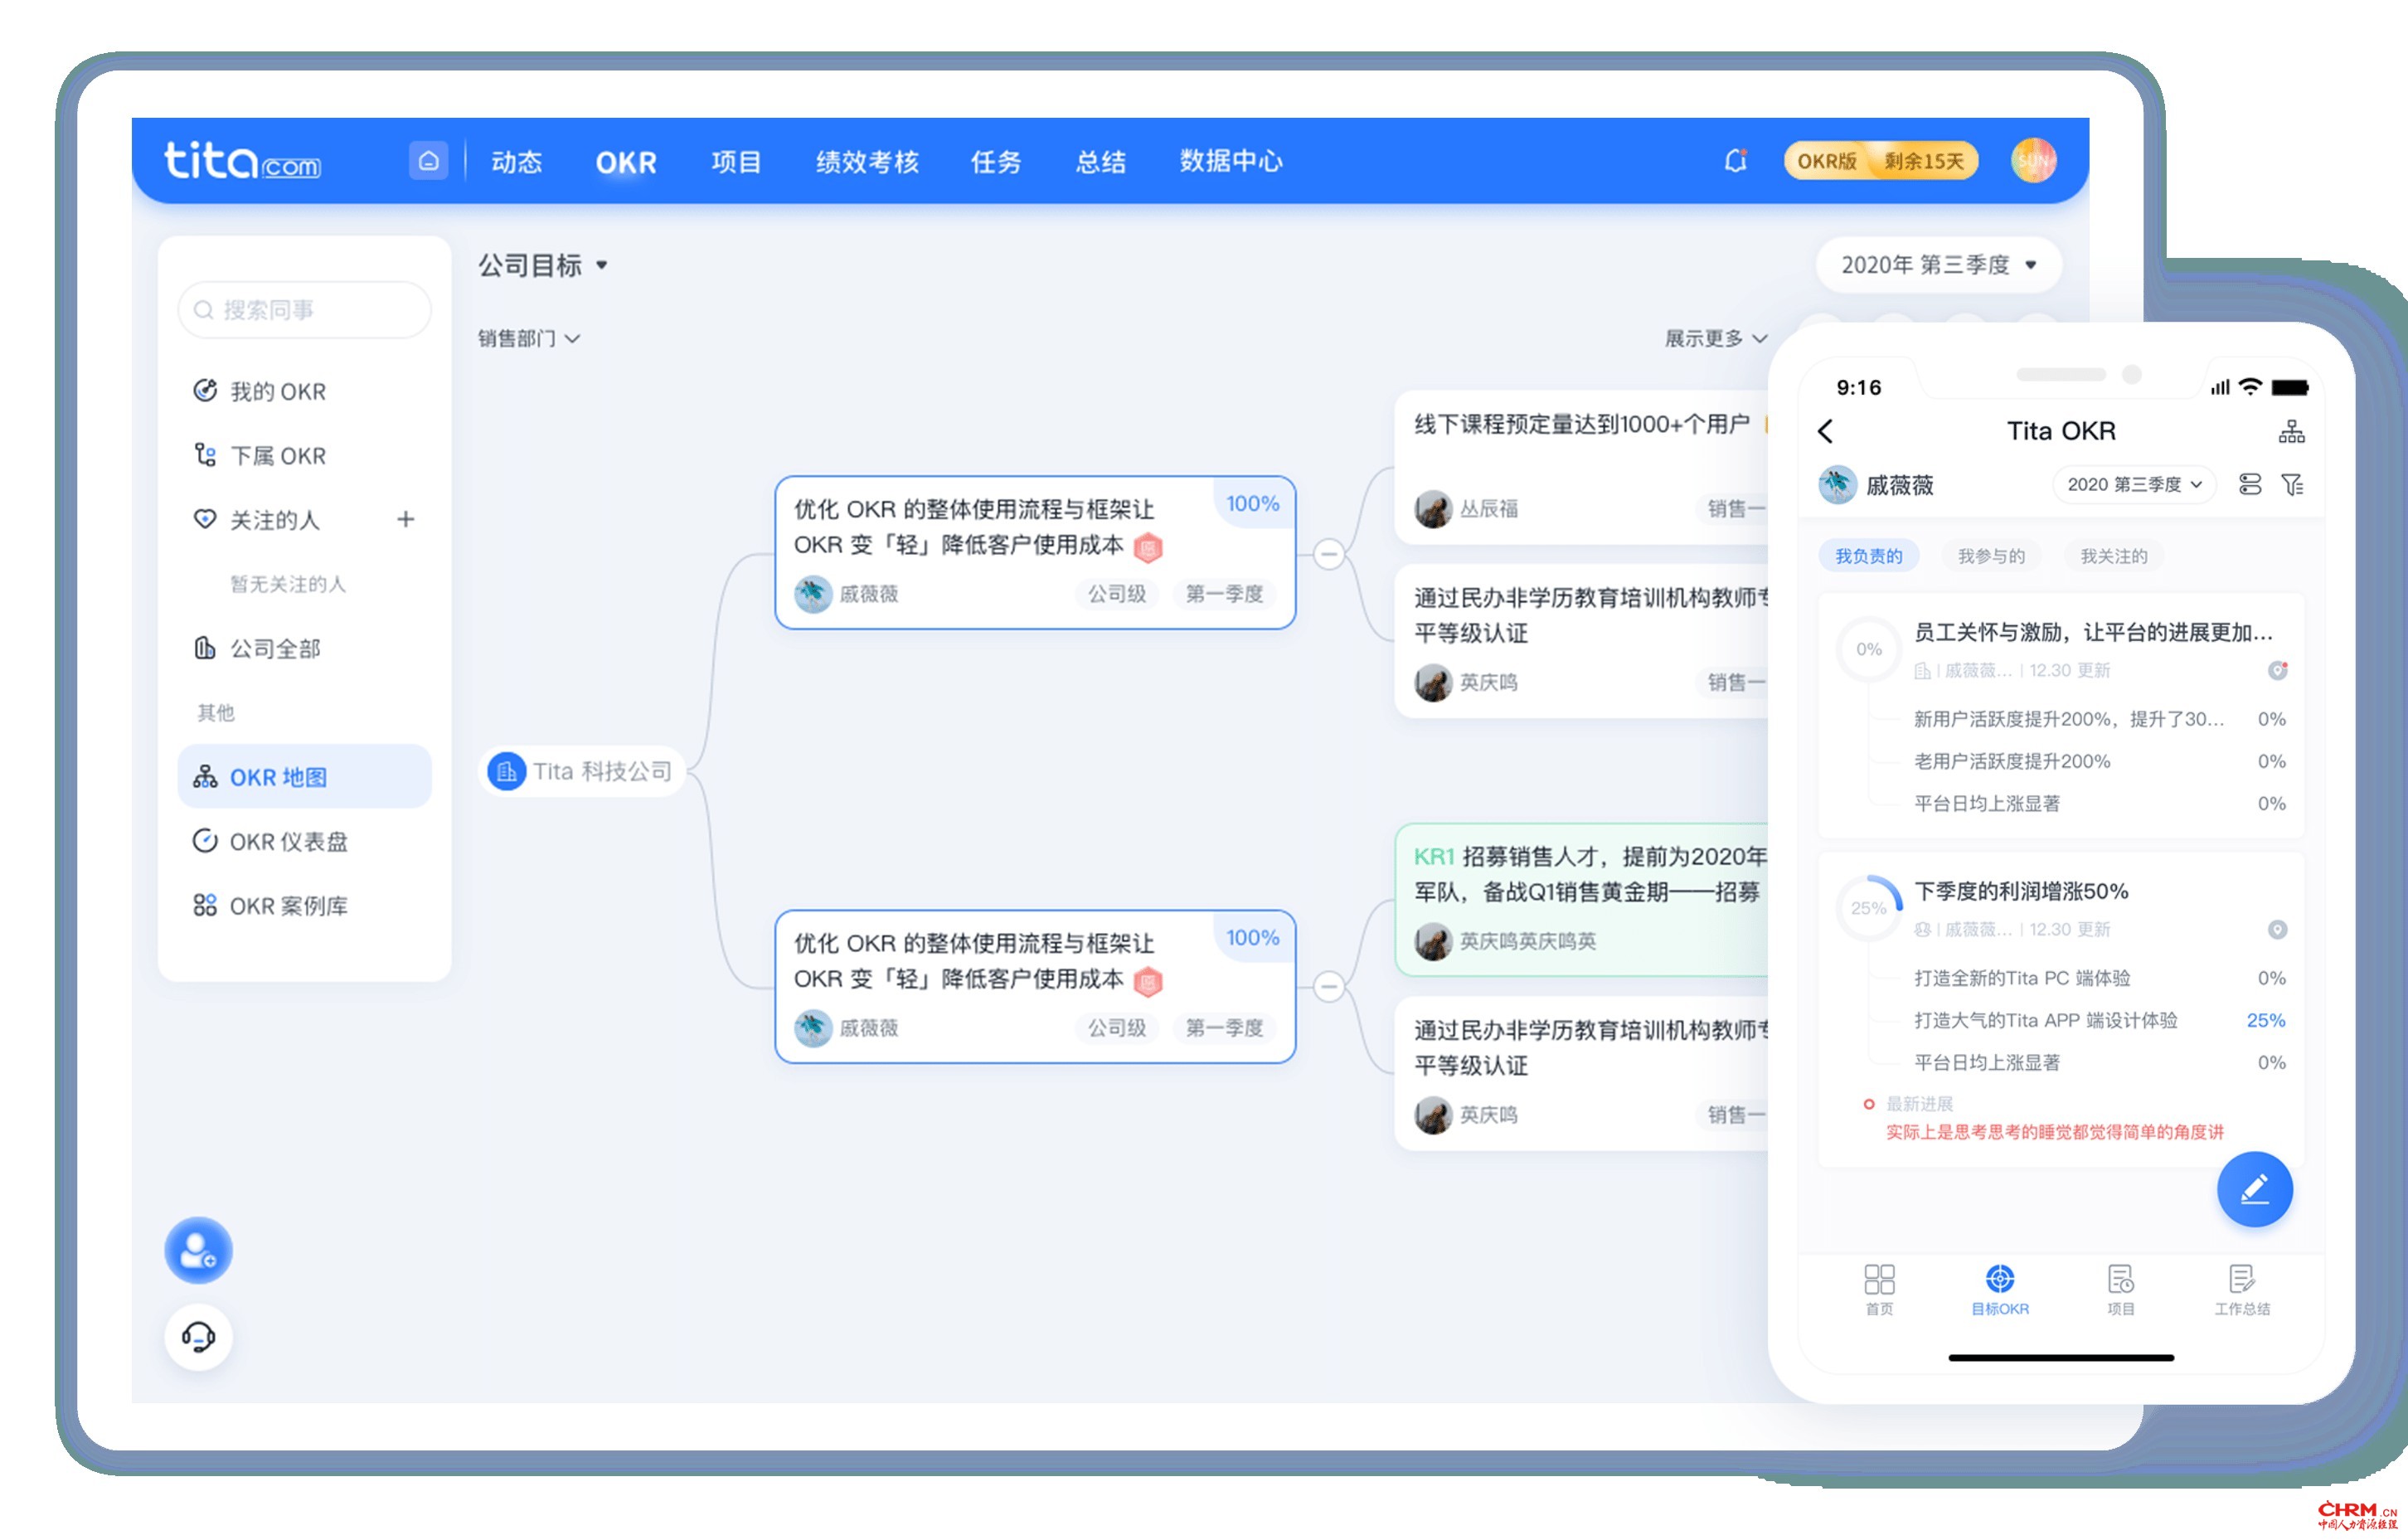
Task: Switch to 动态 in top navigation
Action: click(516, 162)
